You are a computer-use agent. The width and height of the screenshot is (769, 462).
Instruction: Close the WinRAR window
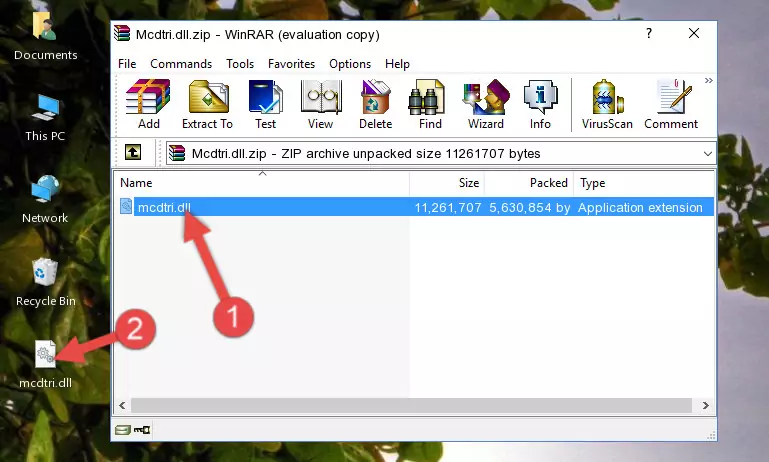(693, 33)
